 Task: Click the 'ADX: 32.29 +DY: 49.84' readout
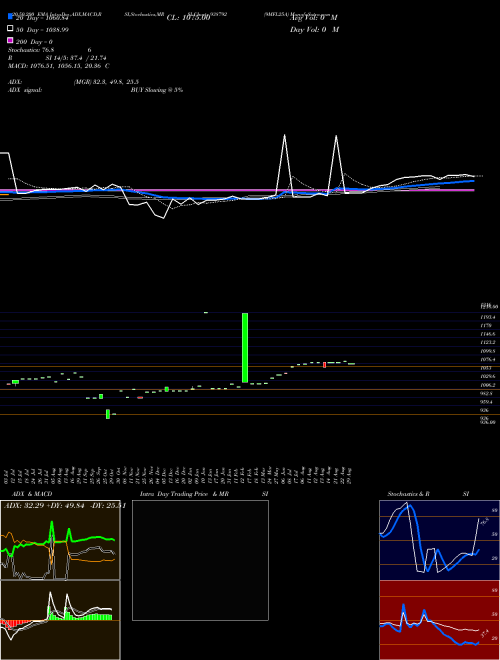pyautogui.click(x=45, y=506)
